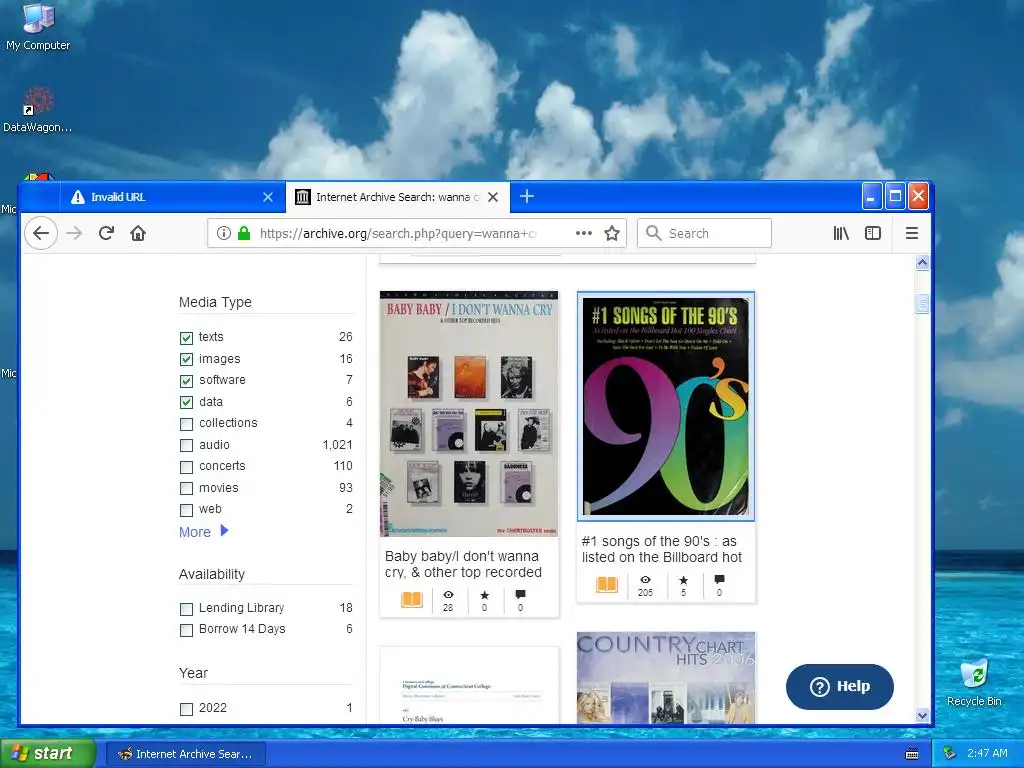Show site information icon in address bar
Image resolution: width=1024 pixels, height=768 pixels.
[223, 233]
